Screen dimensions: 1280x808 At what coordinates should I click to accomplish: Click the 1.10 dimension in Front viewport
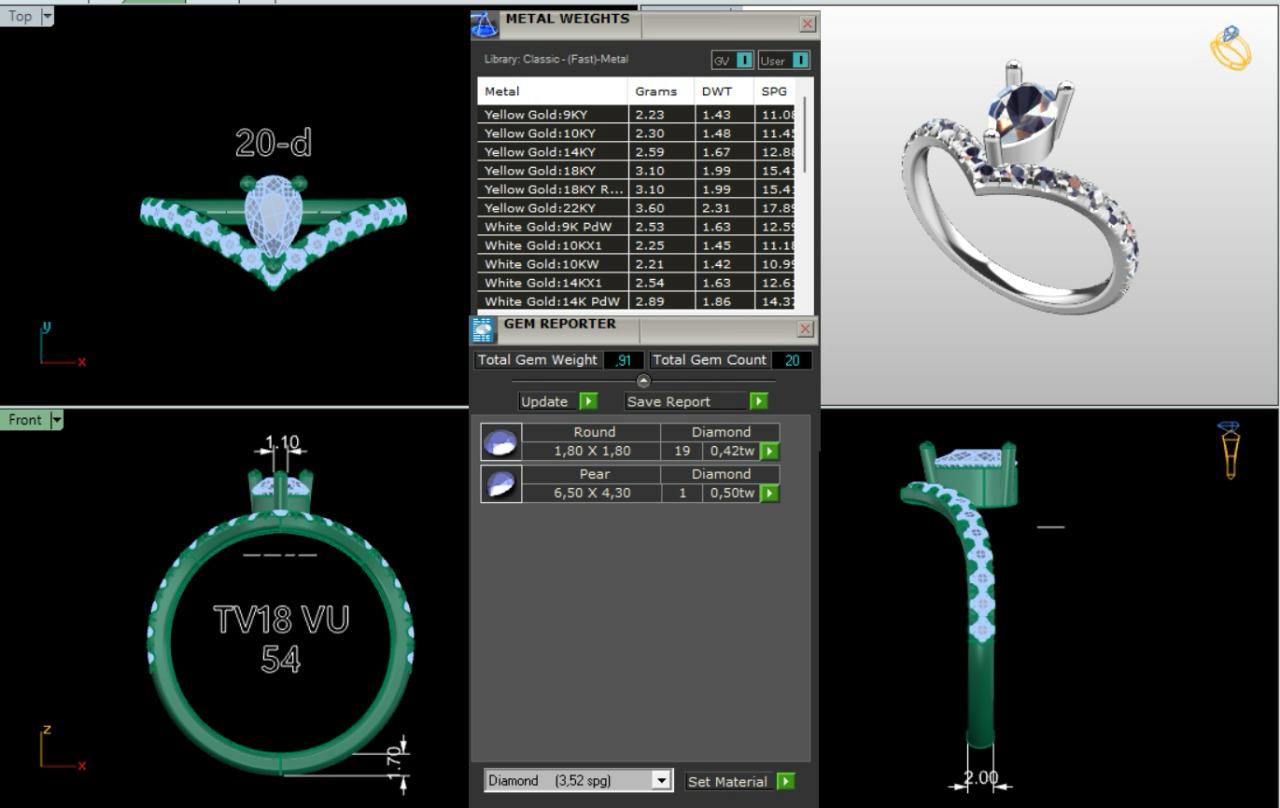click(x=282, y=442)
